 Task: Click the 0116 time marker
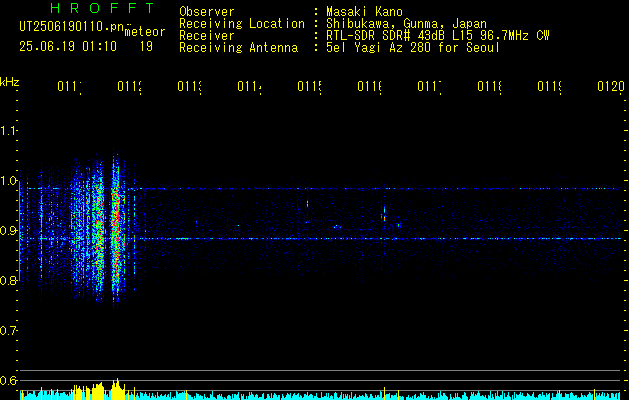(x=369, y=86)
